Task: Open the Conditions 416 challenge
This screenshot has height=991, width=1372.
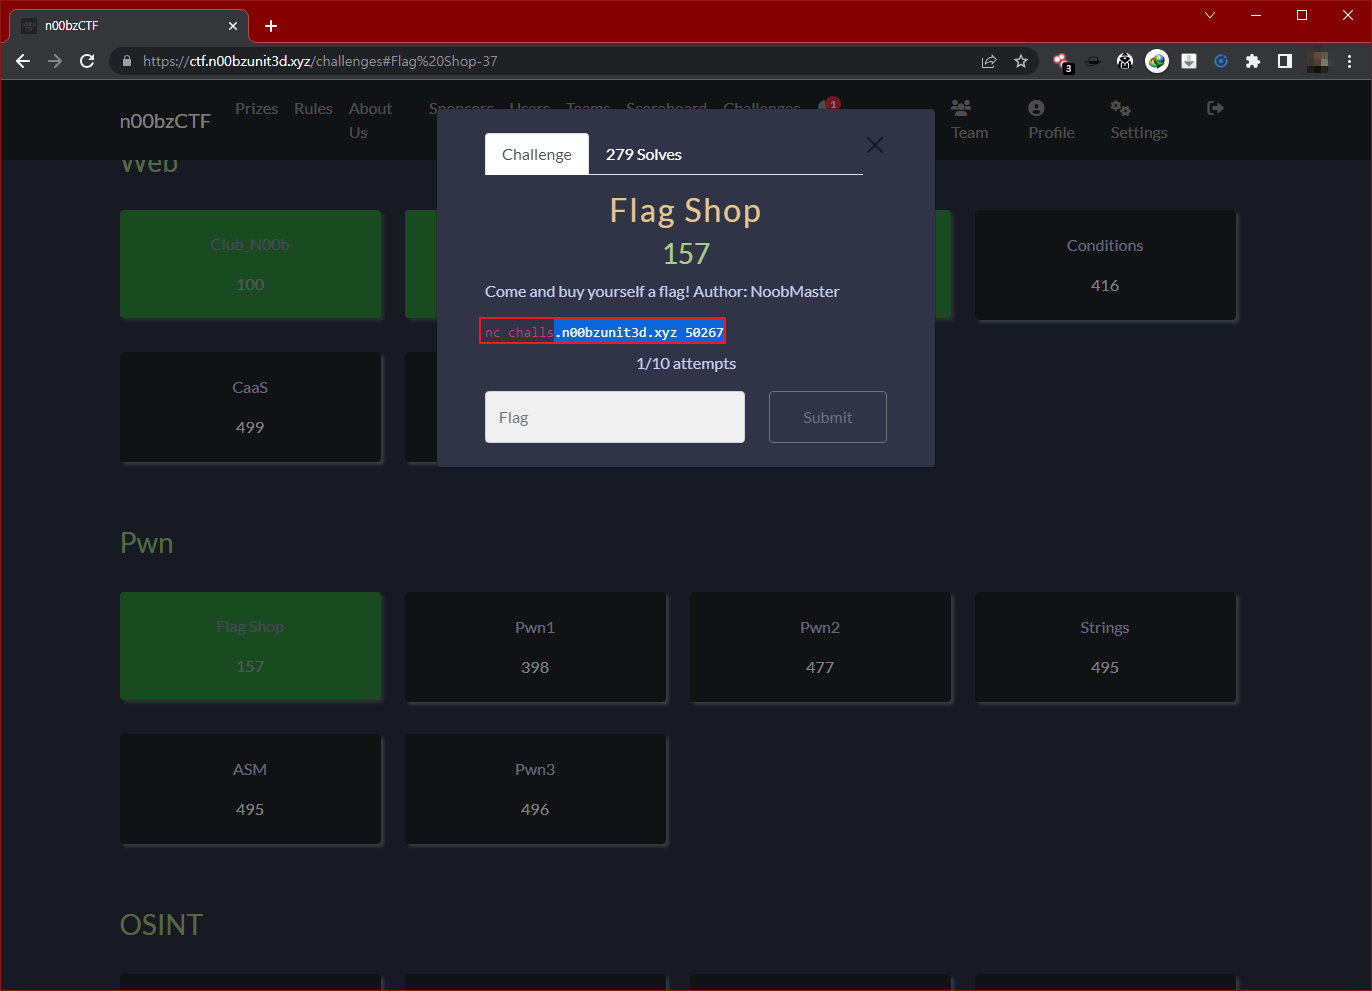Action: point(1105,265)
